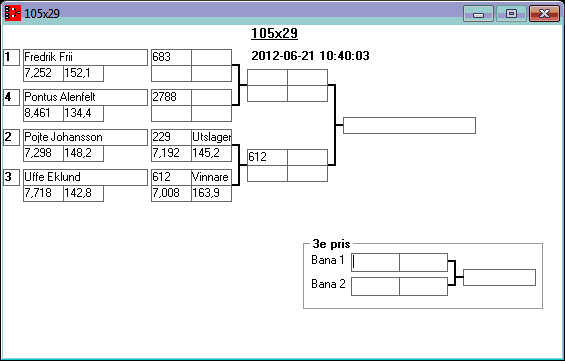Image resolution: width=565 pixels, height=361 pixels.
Task: Close the 105x29 window
Action: (x=544, y=14)
